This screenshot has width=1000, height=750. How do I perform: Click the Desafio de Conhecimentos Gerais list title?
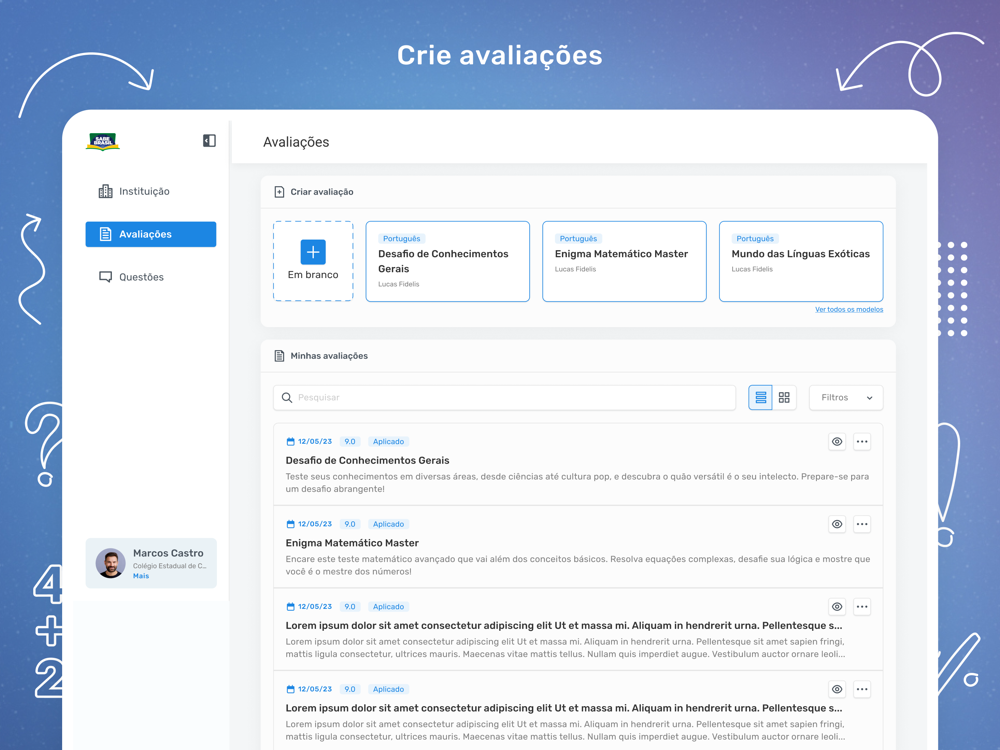click(367, 460)
